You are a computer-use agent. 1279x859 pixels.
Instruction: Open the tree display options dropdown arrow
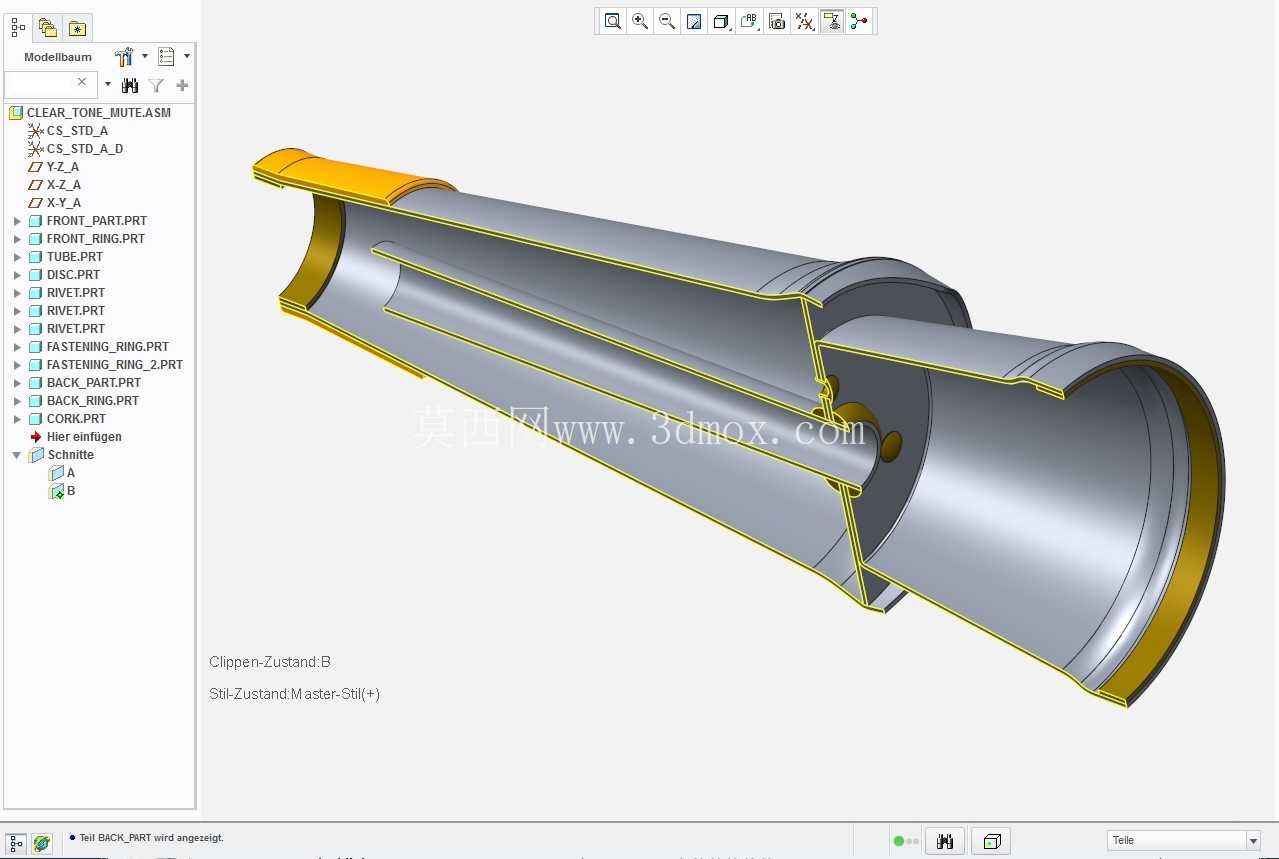coord(187,57)
